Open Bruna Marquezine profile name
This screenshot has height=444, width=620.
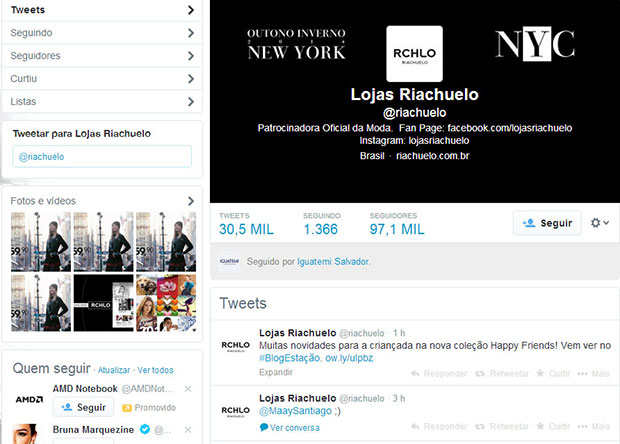pyautogui.click(x=93, y=430)
